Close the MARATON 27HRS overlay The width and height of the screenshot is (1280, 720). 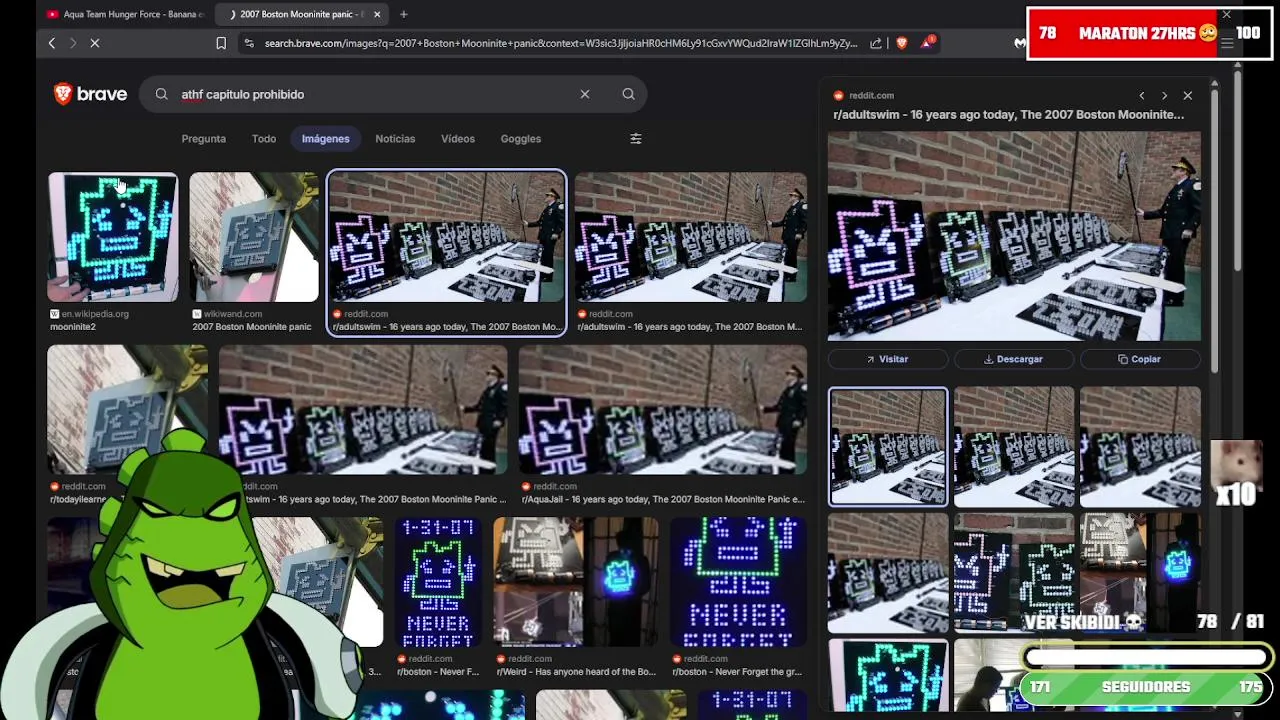click(1226, 15)
